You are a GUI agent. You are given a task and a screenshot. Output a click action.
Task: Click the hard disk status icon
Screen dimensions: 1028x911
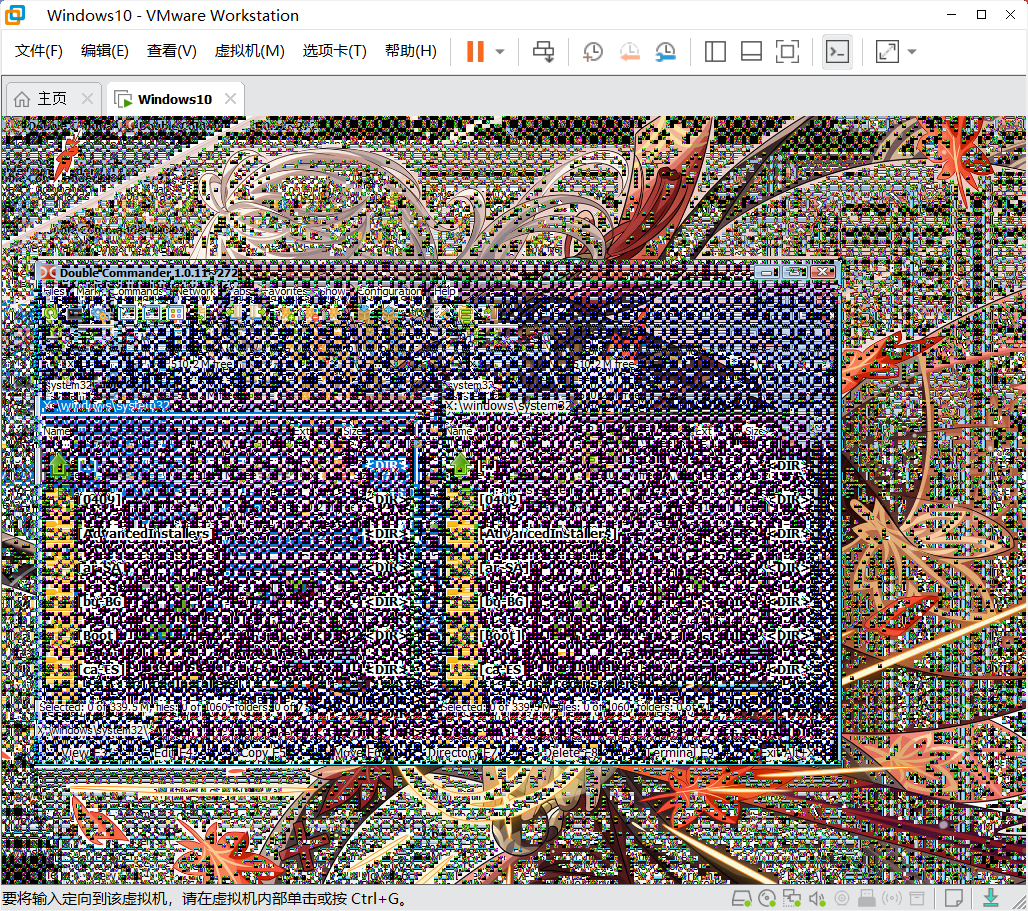[x=742, y=898]
